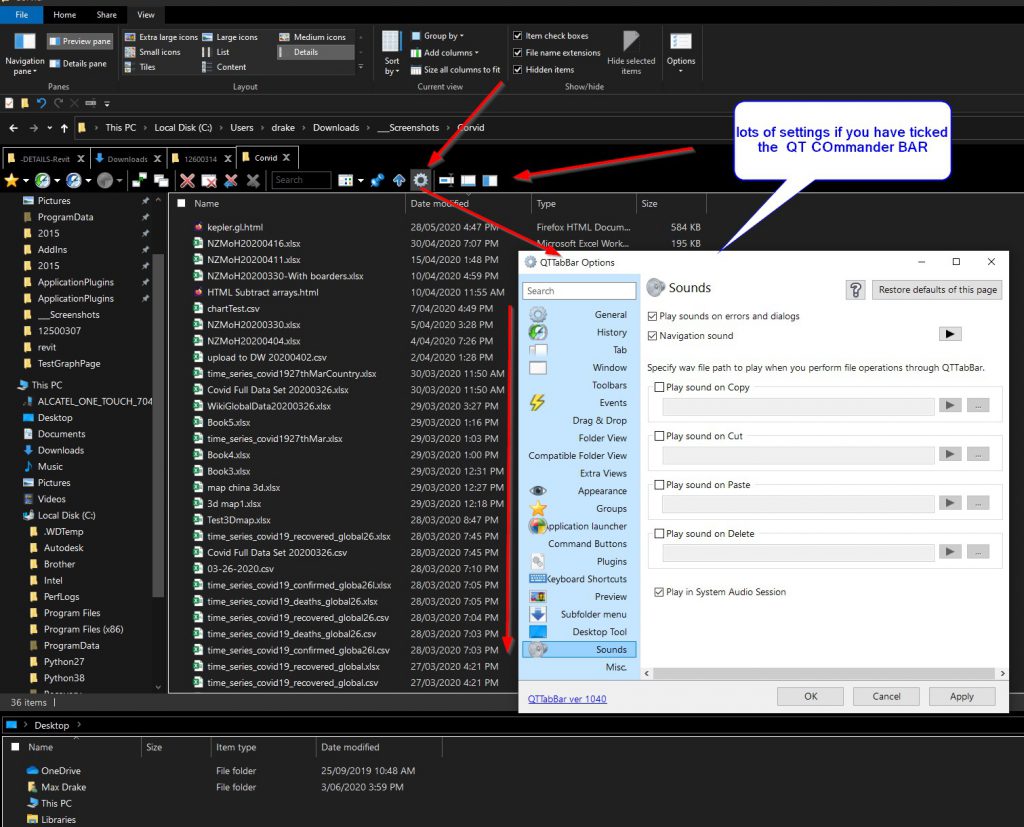
Task: Play the Navigation sound preview
Action: point(950,334)
